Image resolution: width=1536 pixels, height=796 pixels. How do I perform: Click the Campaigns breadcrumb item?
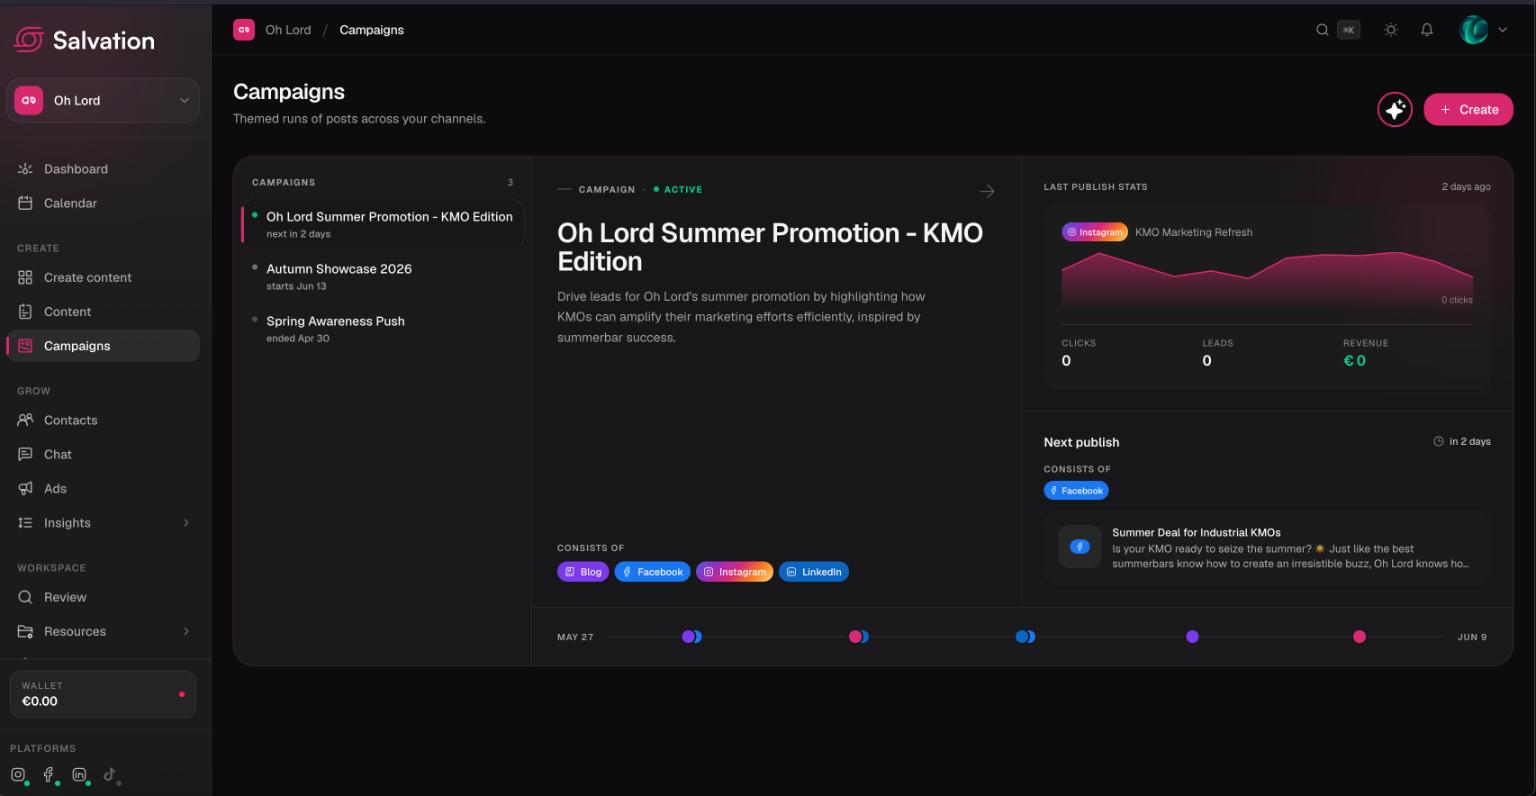pyautogui.click(x=372, y=30)
